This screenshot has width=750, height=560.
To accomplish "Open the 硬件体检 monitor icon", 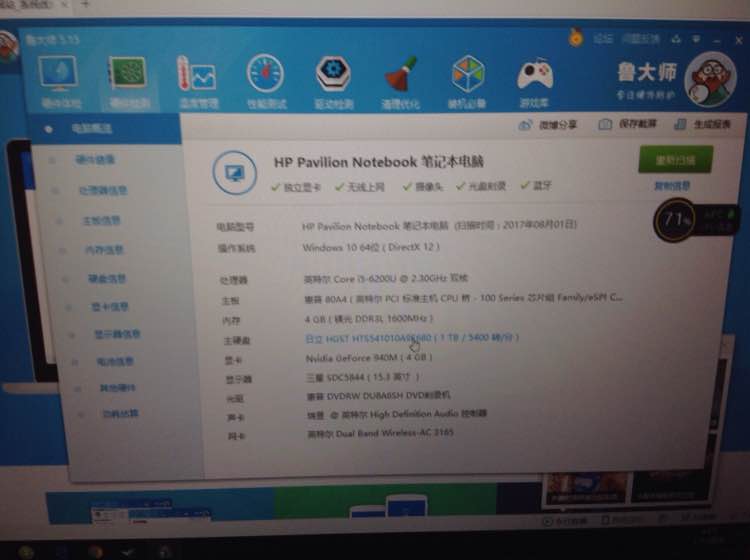I will pos(59,73).
